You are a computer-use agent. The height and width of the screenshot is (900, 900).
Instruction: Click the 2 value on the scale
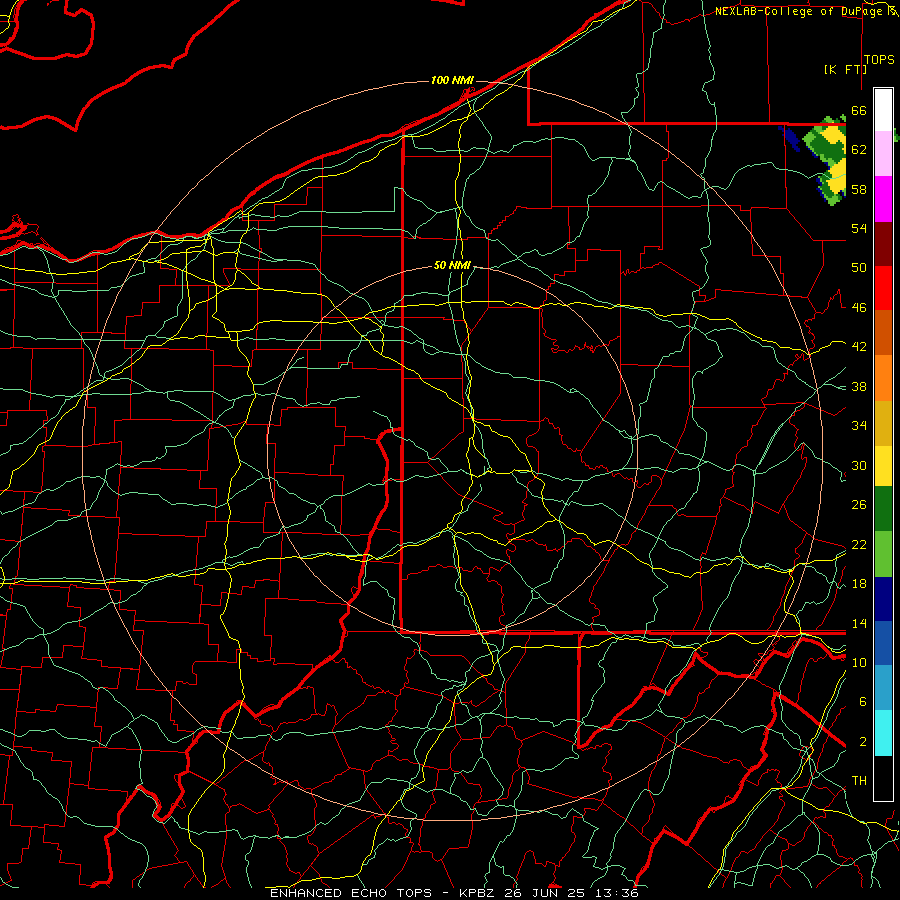click(863, 741)
